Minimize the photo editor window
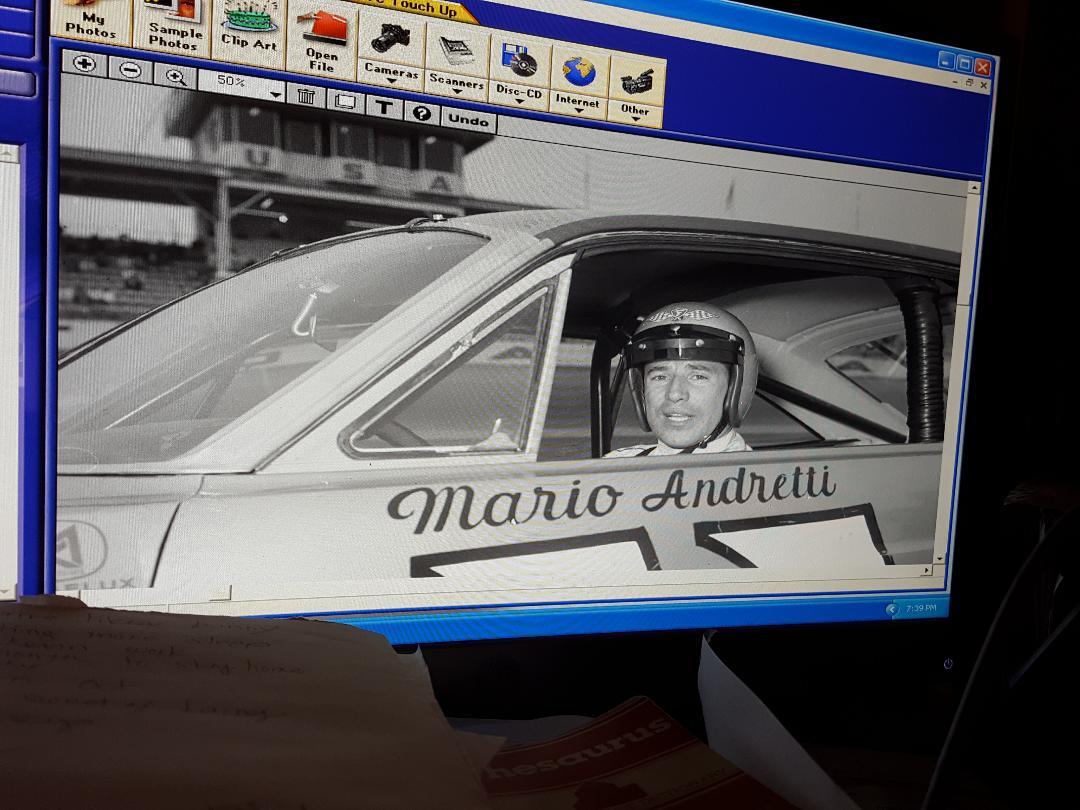This screenshot has height=810, width=1080. pyautogui.click(x=946, y=60)
